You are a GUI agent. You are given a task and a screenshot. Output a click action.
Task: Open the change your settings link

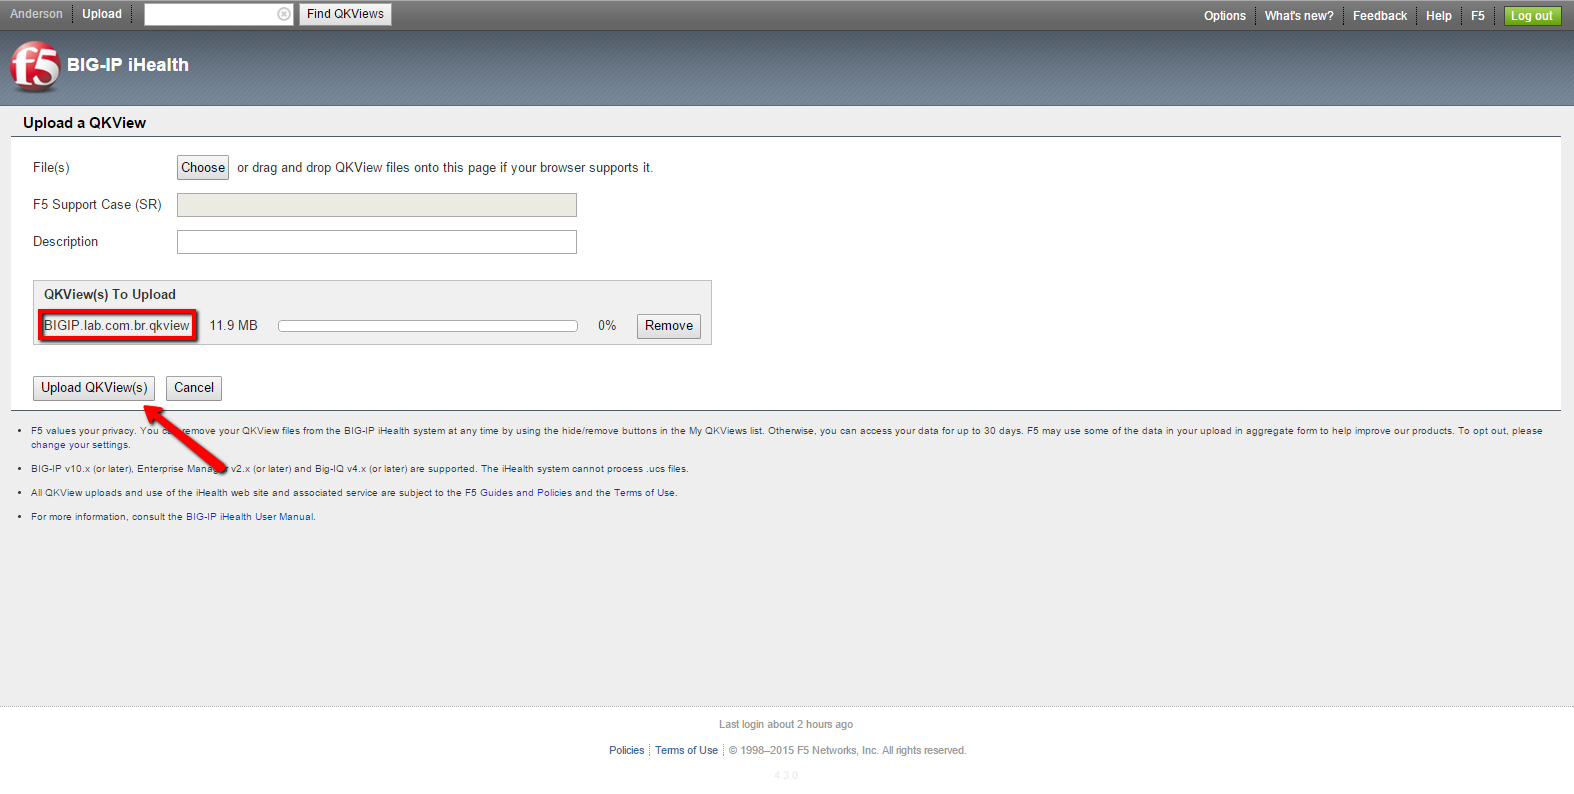pyautogui.click(x=80, y=445)
